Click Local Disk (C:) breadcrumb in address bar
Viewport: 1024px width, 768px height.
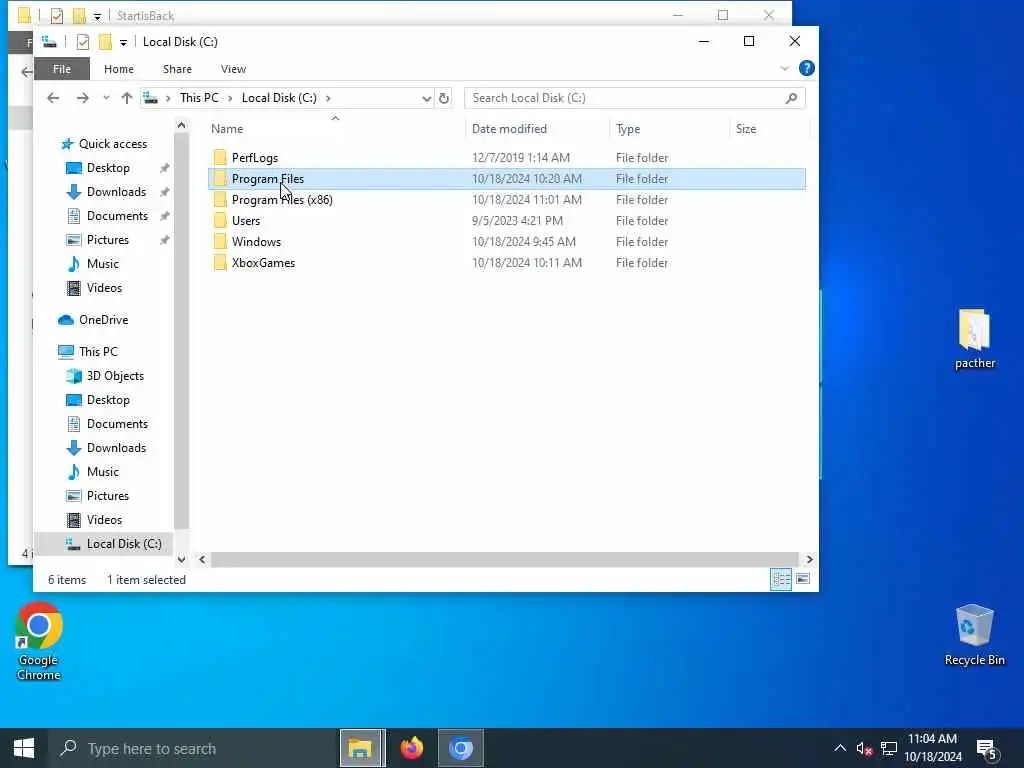[x=279, y=97]
